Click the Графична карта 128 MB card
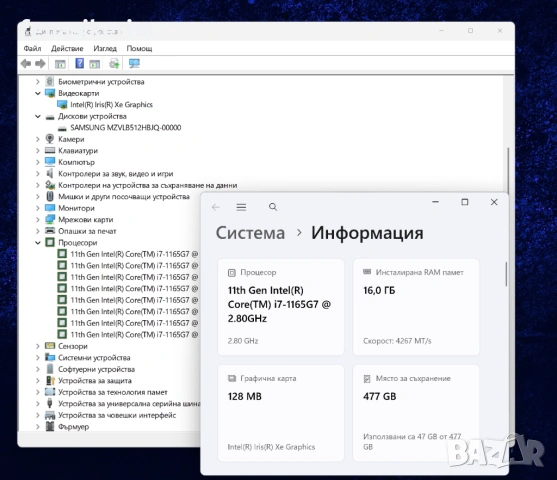557x480 pixels. (281, 413)
